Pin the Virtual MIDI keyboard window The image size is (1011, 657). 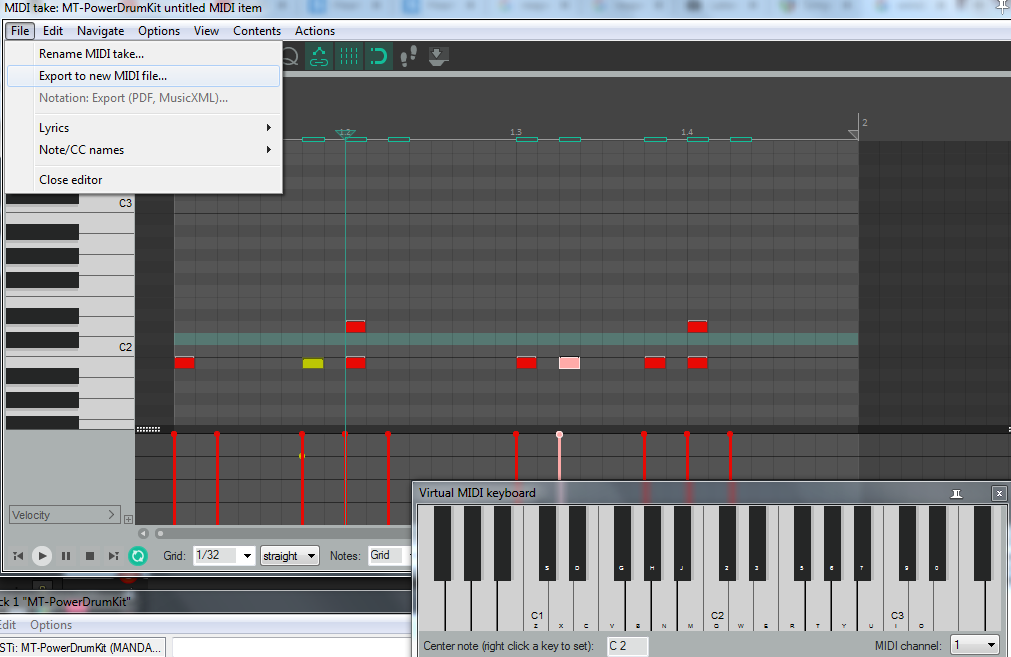click(957, 493)
